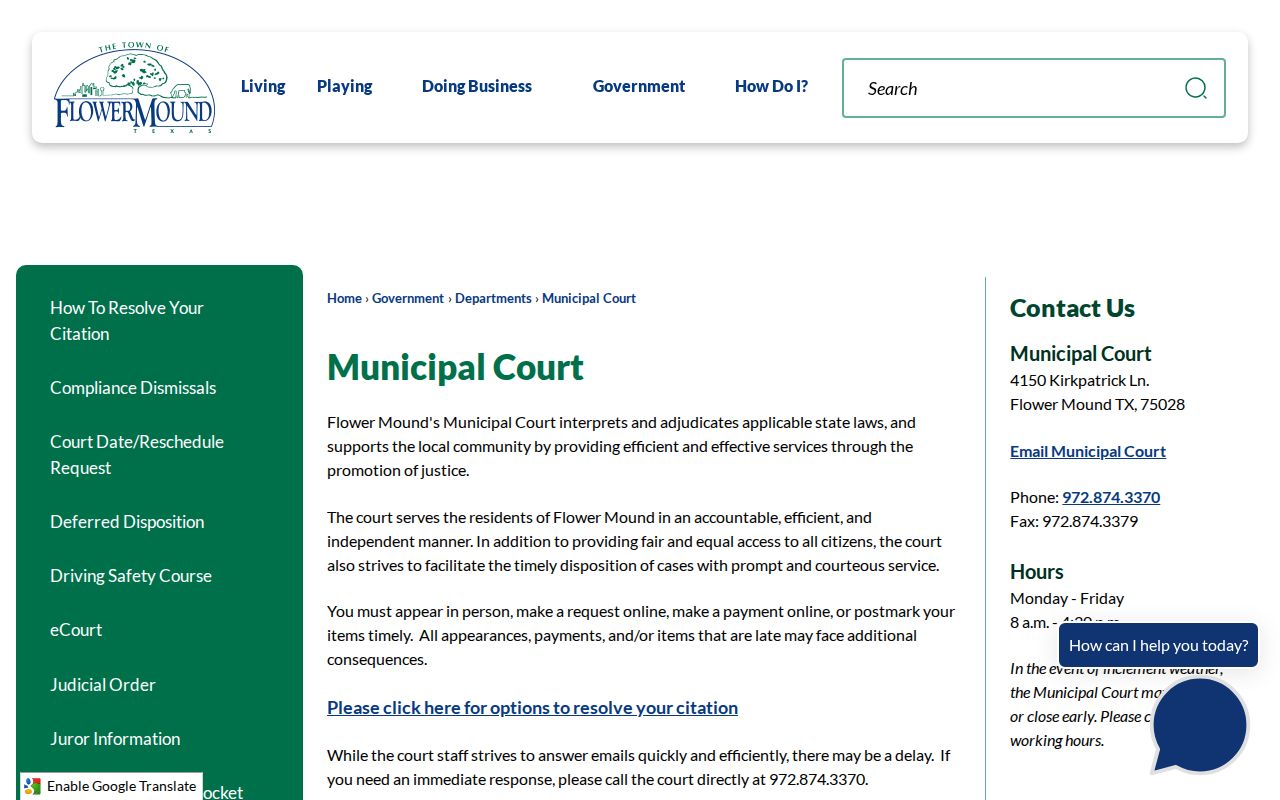
Task: Click Municipal Court breadcrumb
Action: [589, 298]
